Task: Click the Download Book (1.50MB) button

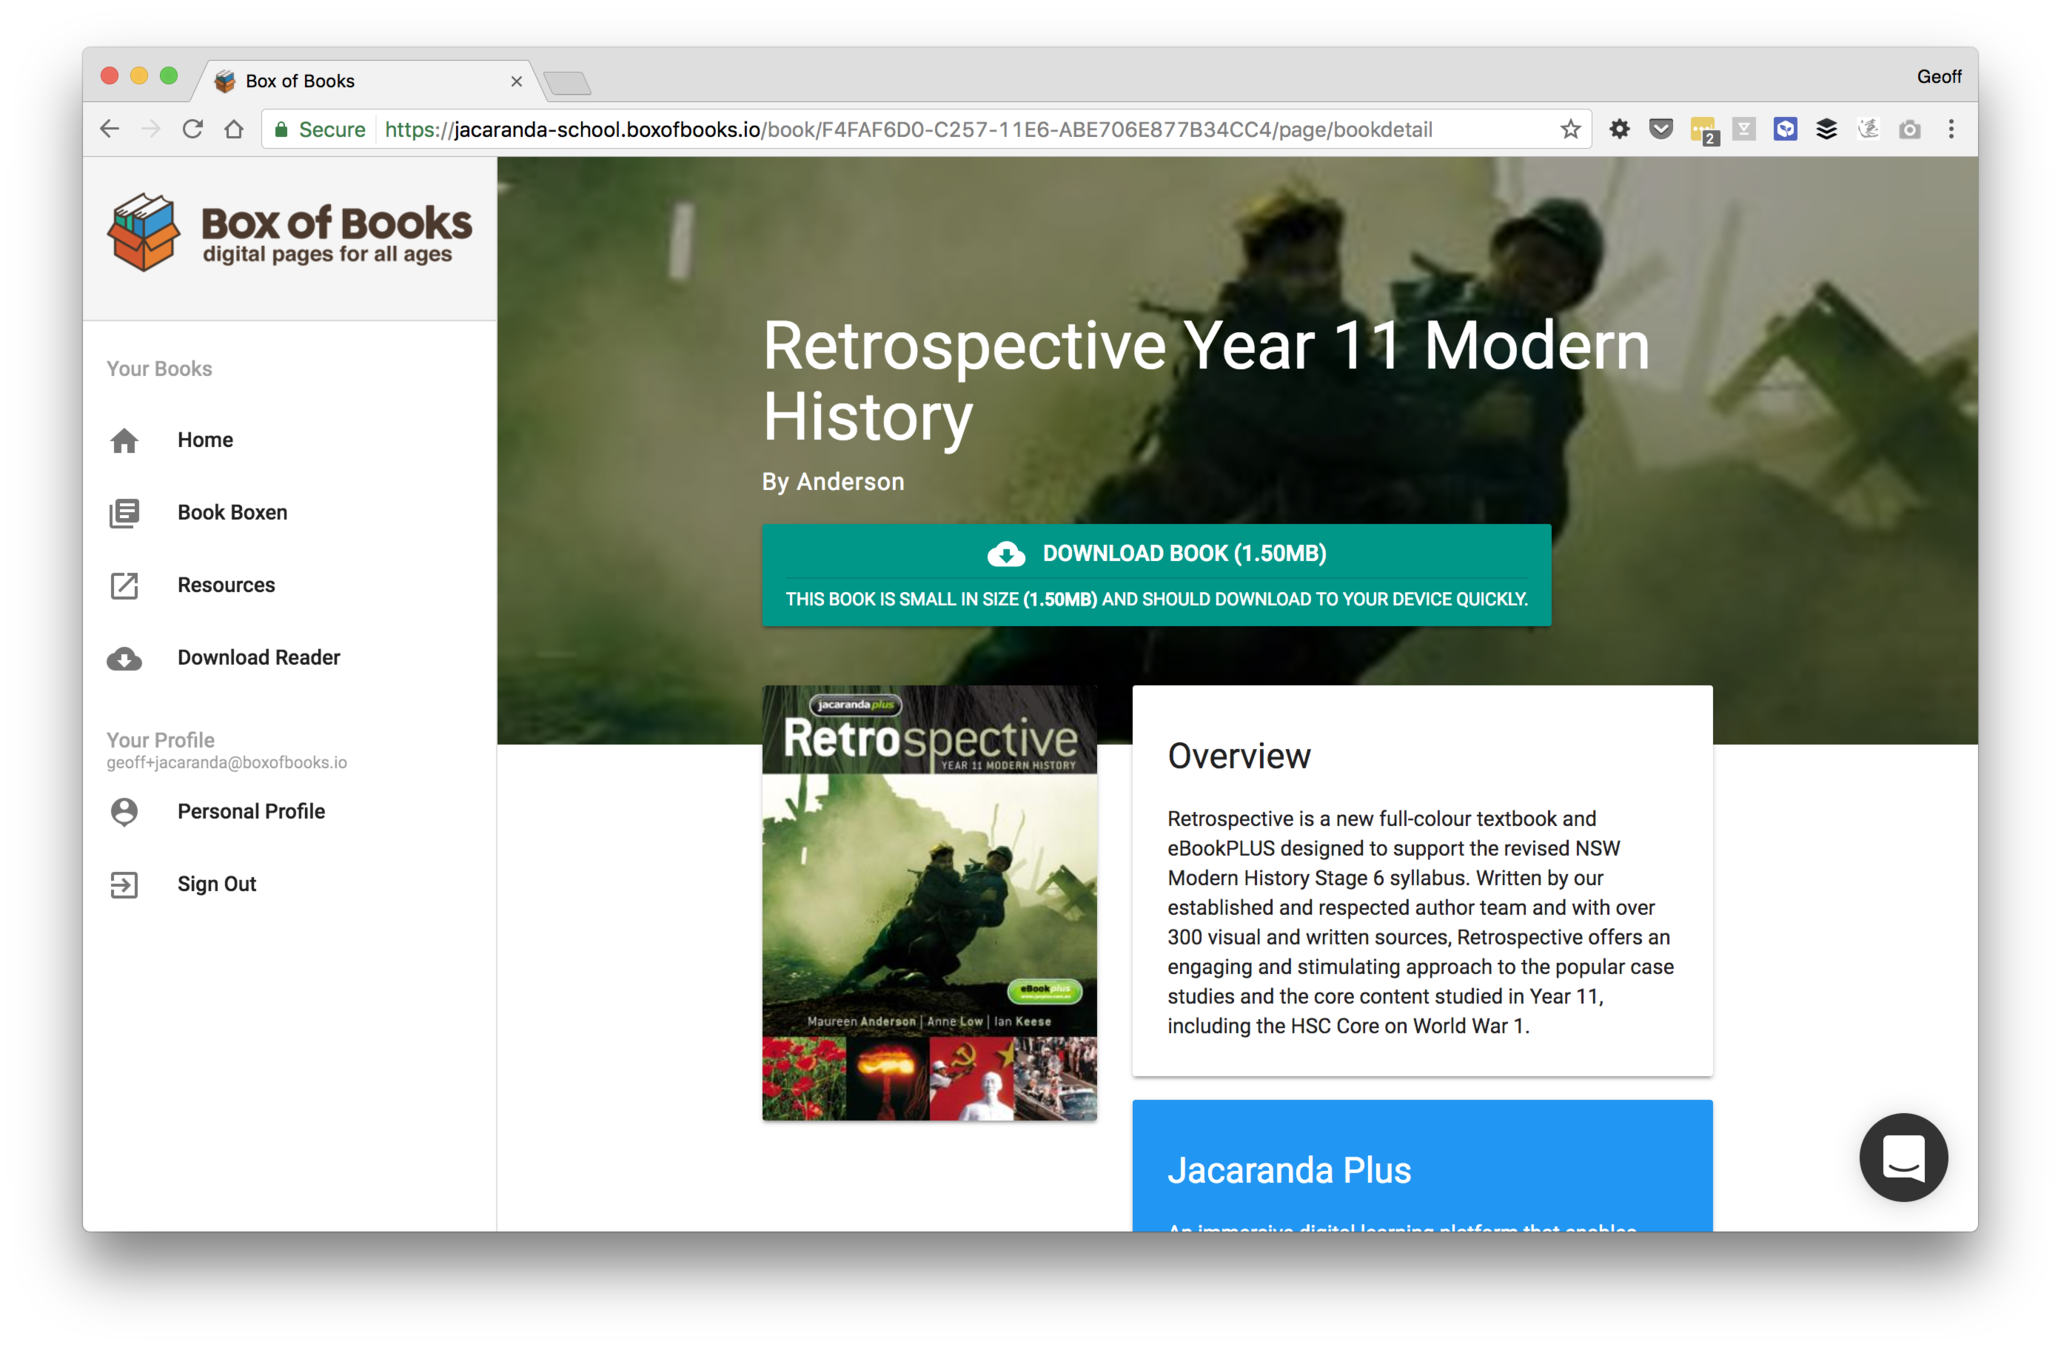Action: 1156,555
